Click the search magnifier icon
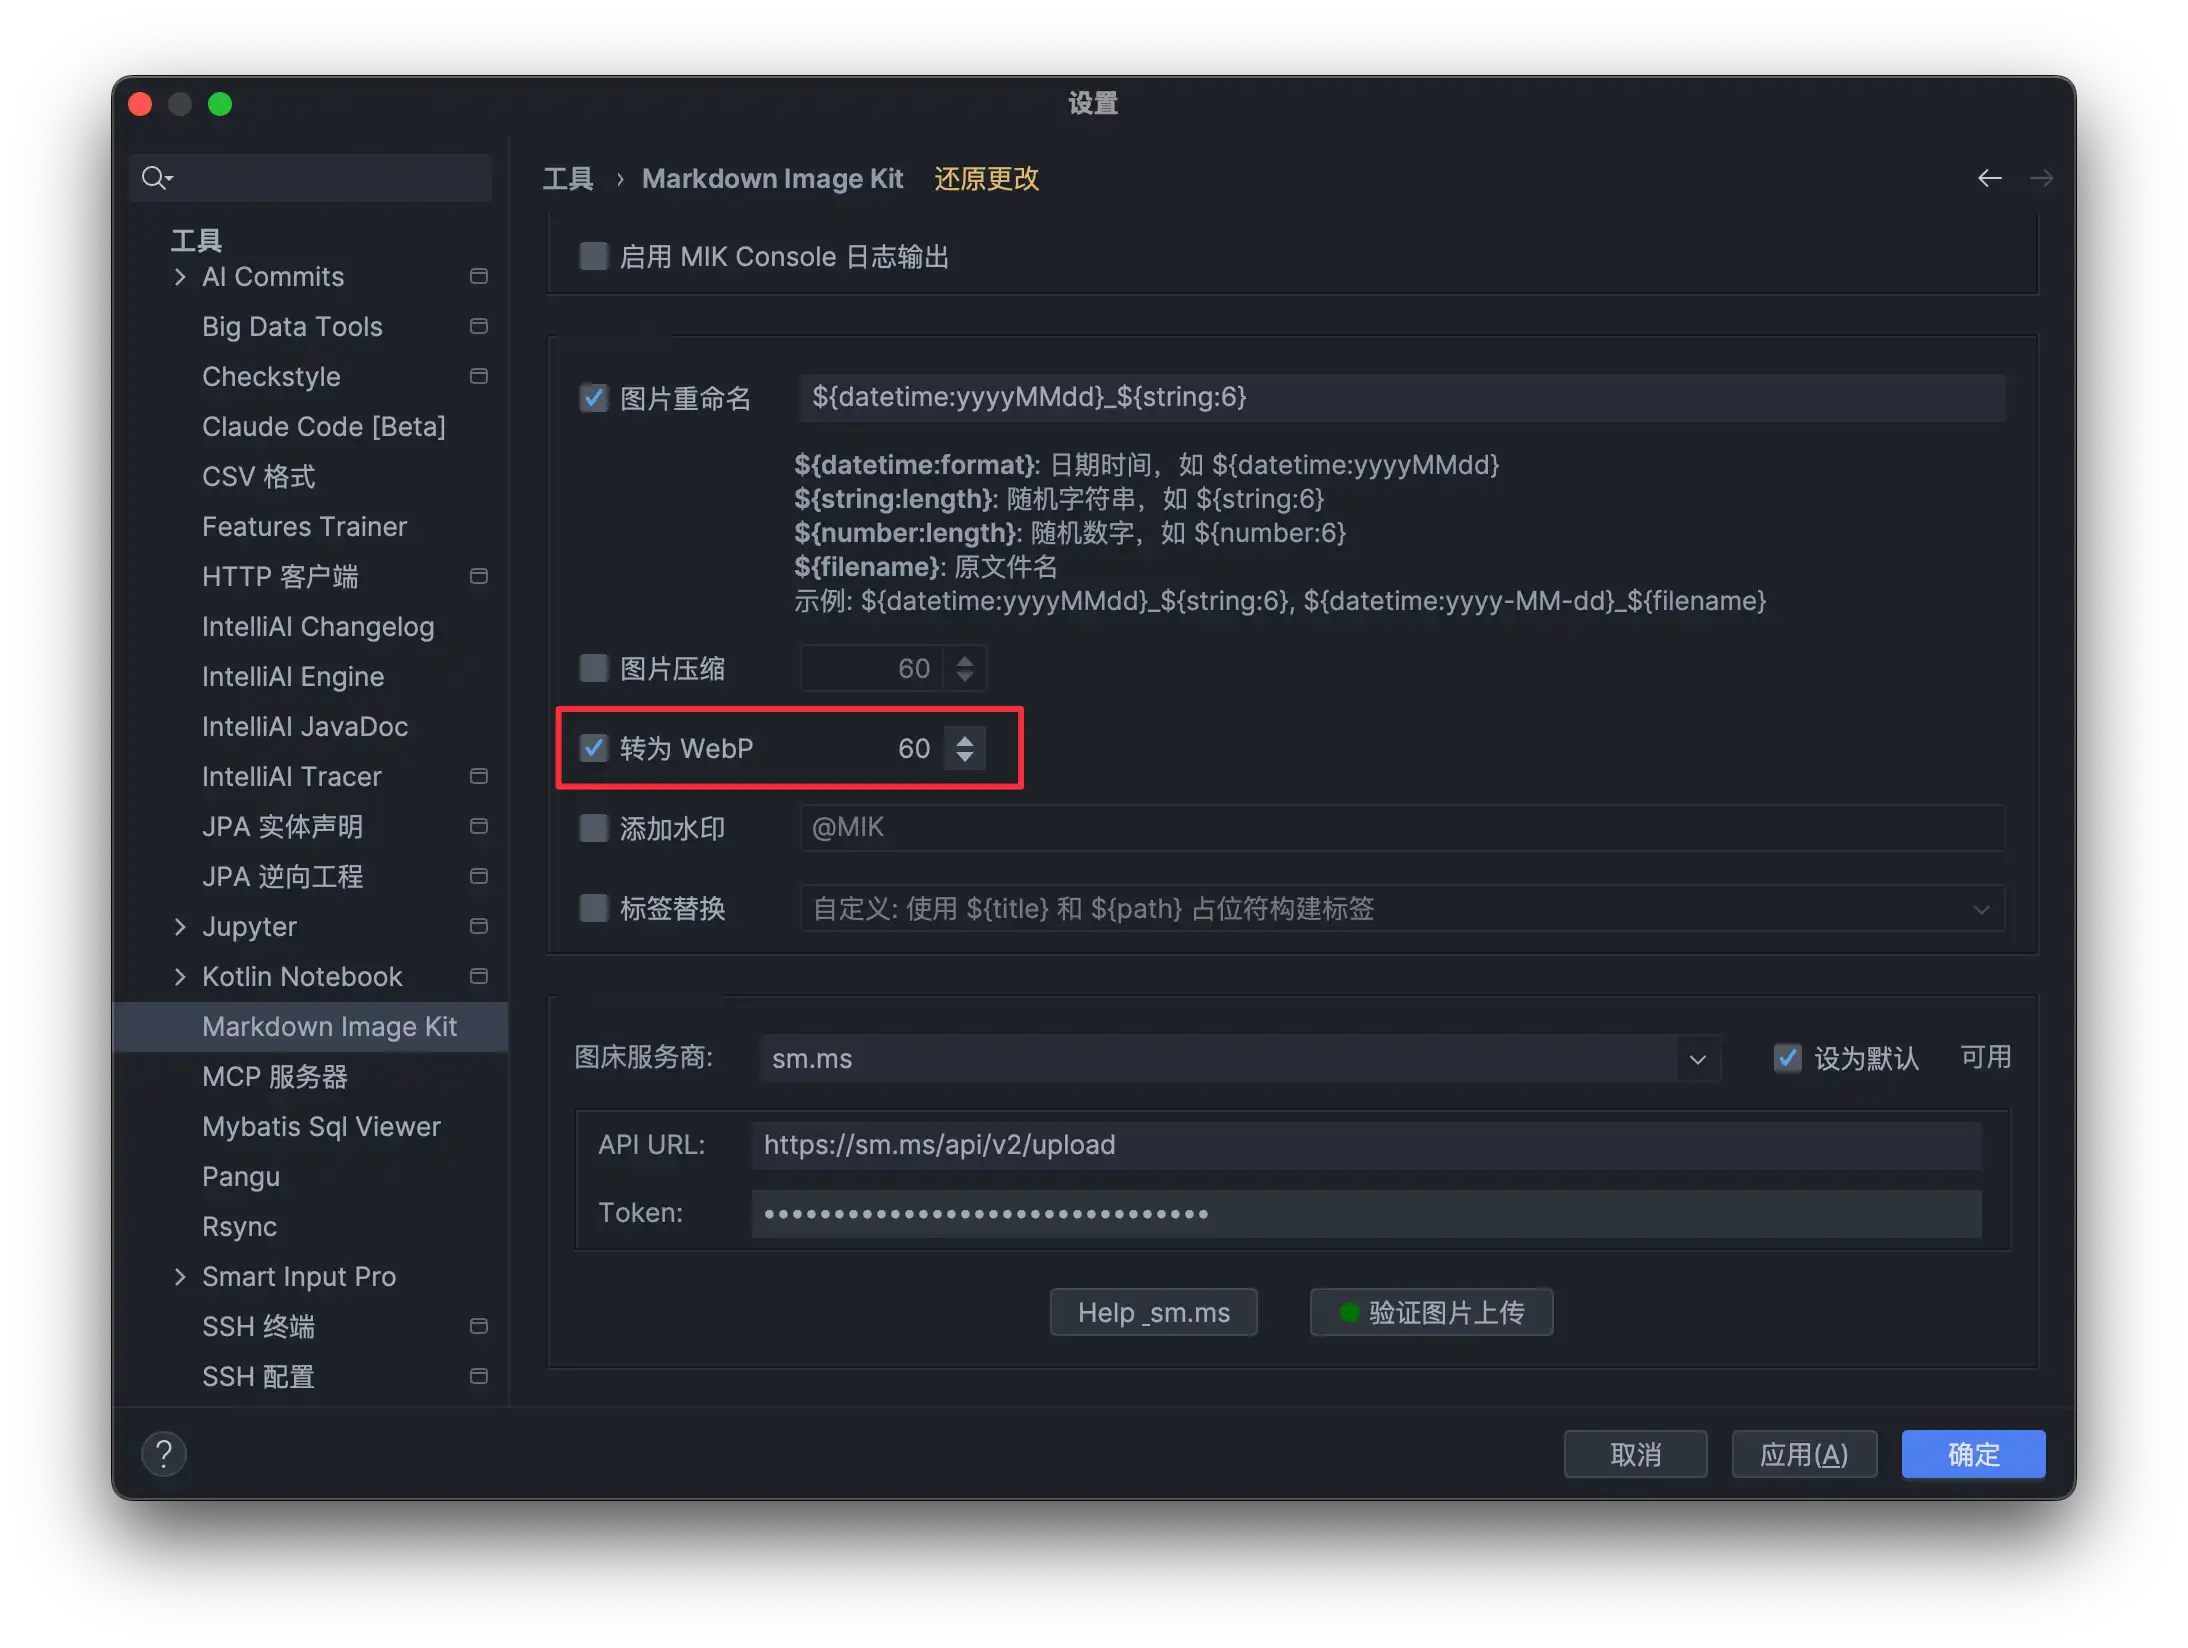 [155, 178]
